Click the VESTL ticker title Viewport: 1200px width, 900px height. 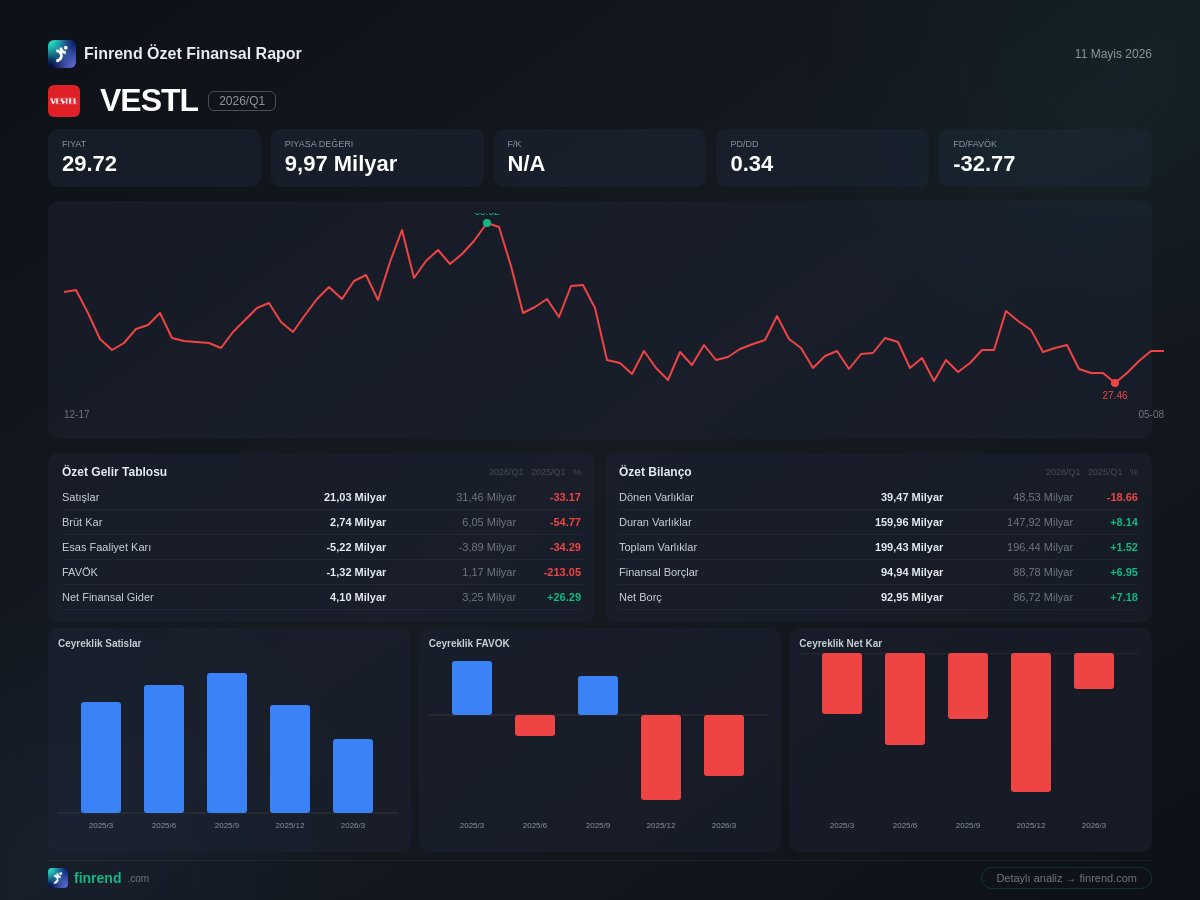tap(149, 100)
